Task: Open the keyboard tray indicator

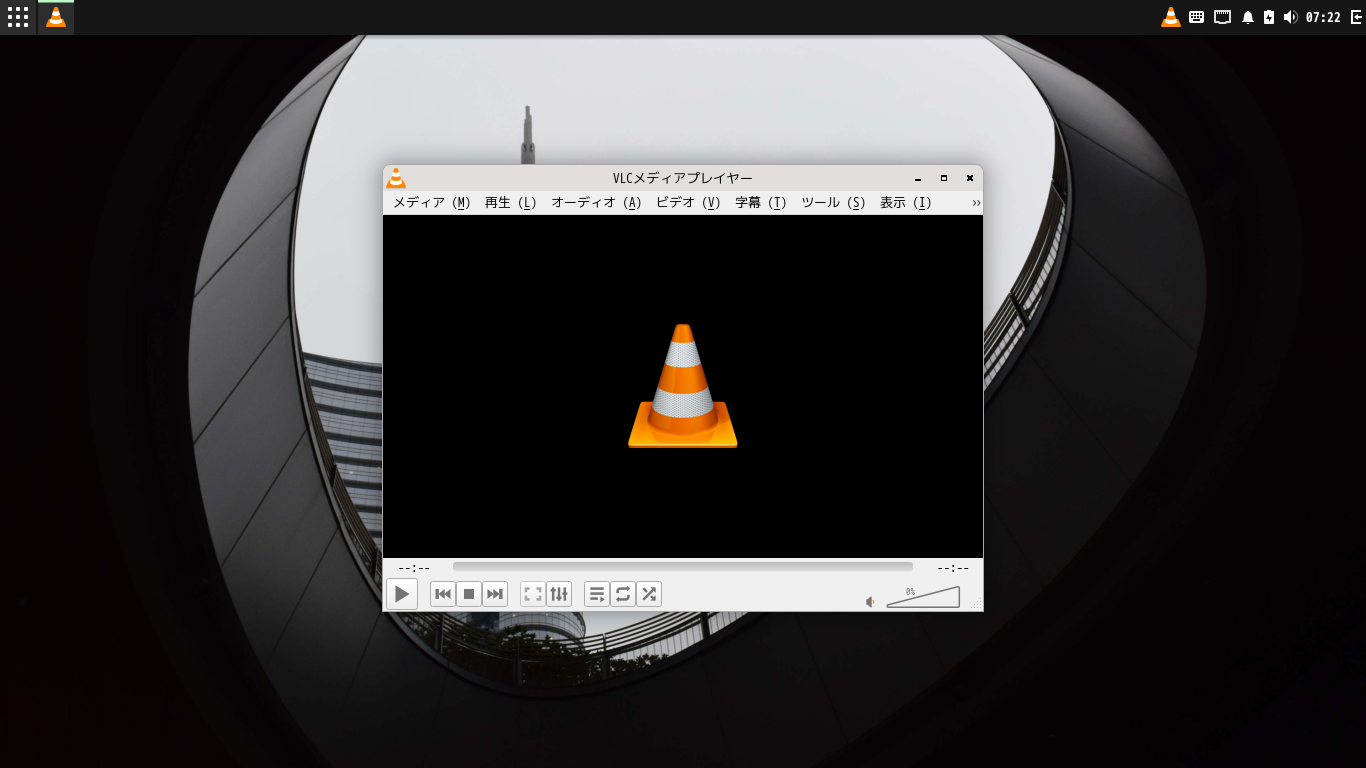Action: [x=1196, y=17]
